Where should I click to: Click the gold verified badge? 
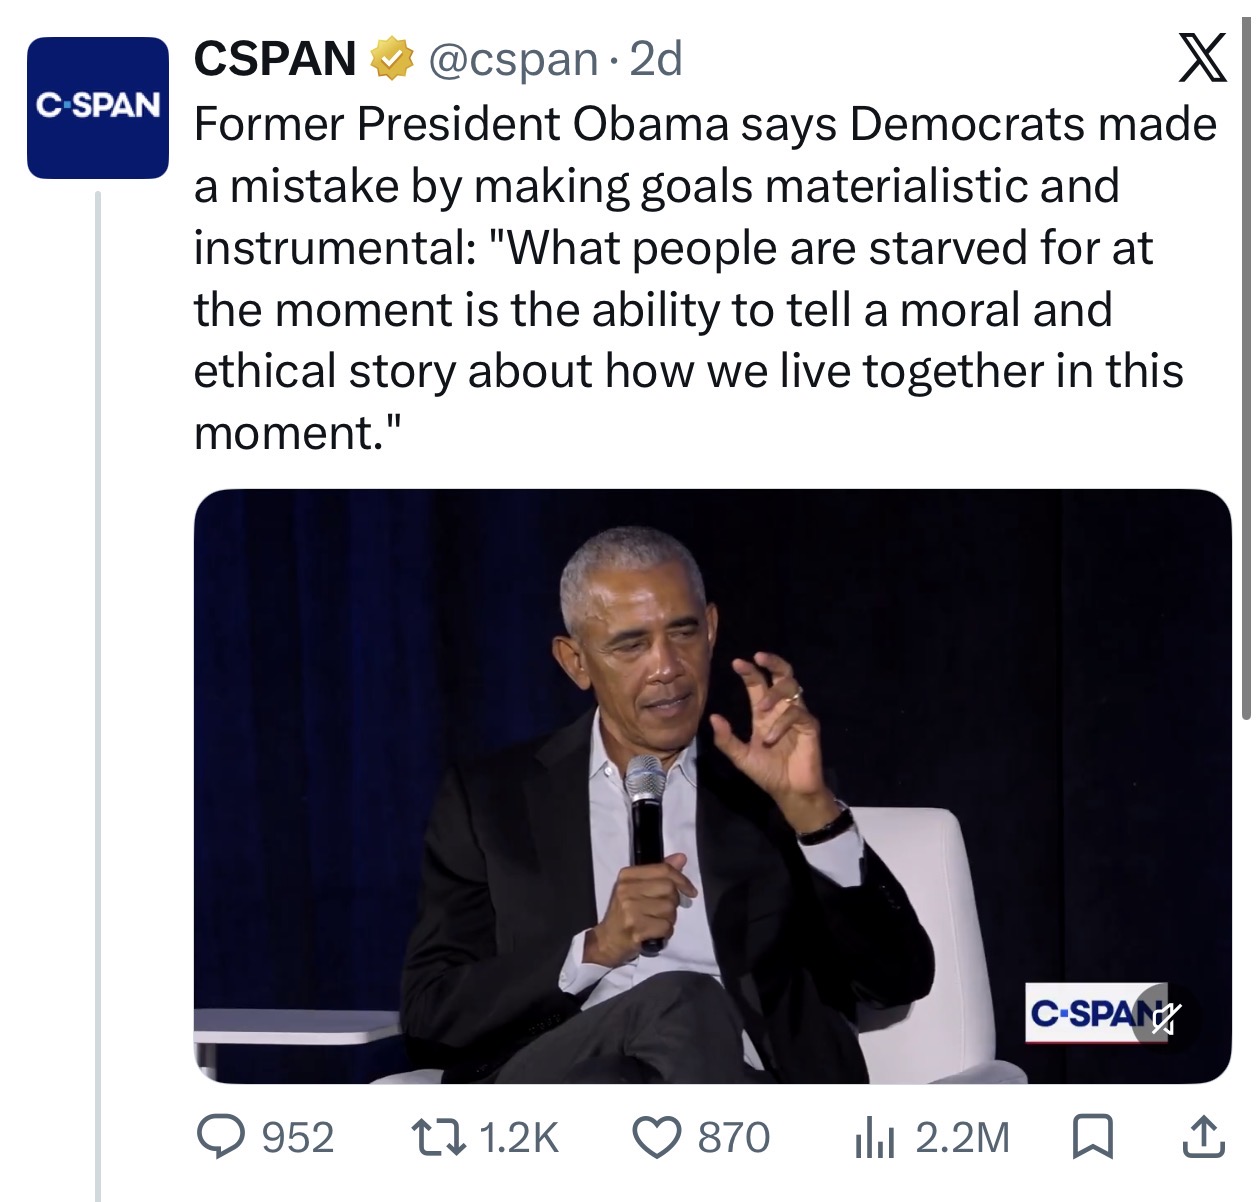(393, 60)
